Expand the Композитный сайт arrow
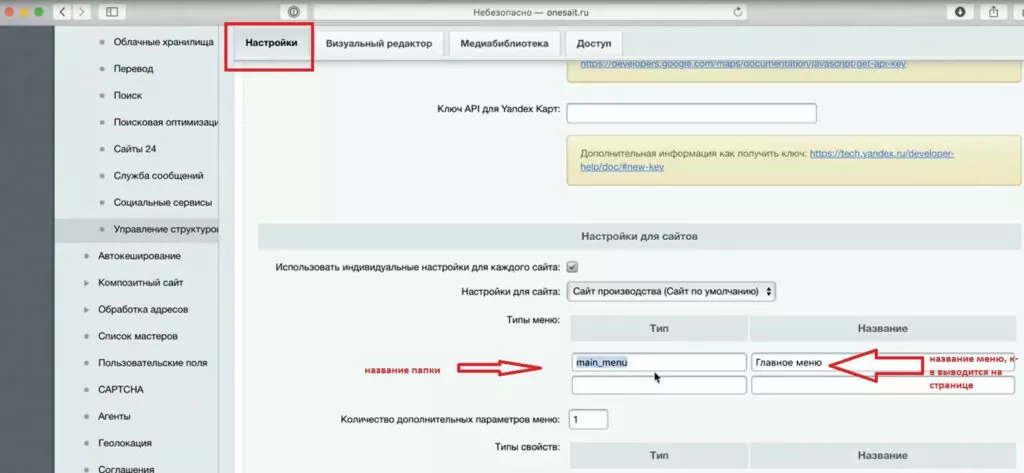The width and height of the screenshot is (1024, 473). (x=87, y=284)
